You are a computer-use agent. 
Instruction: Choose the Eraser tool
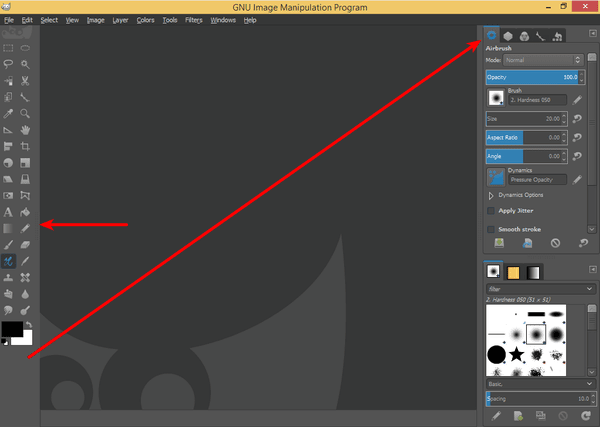click(x=25, y=245)
